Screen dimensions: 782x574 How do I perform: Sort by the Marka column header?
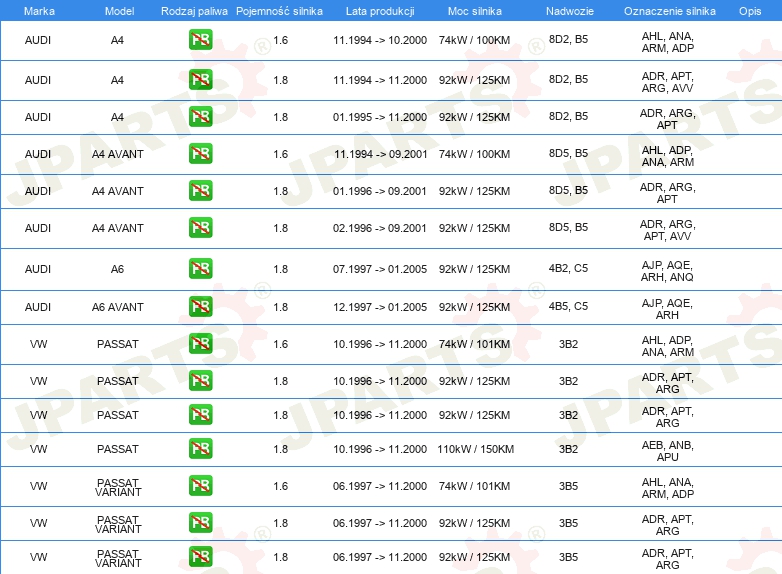click(x=39, y=11)
